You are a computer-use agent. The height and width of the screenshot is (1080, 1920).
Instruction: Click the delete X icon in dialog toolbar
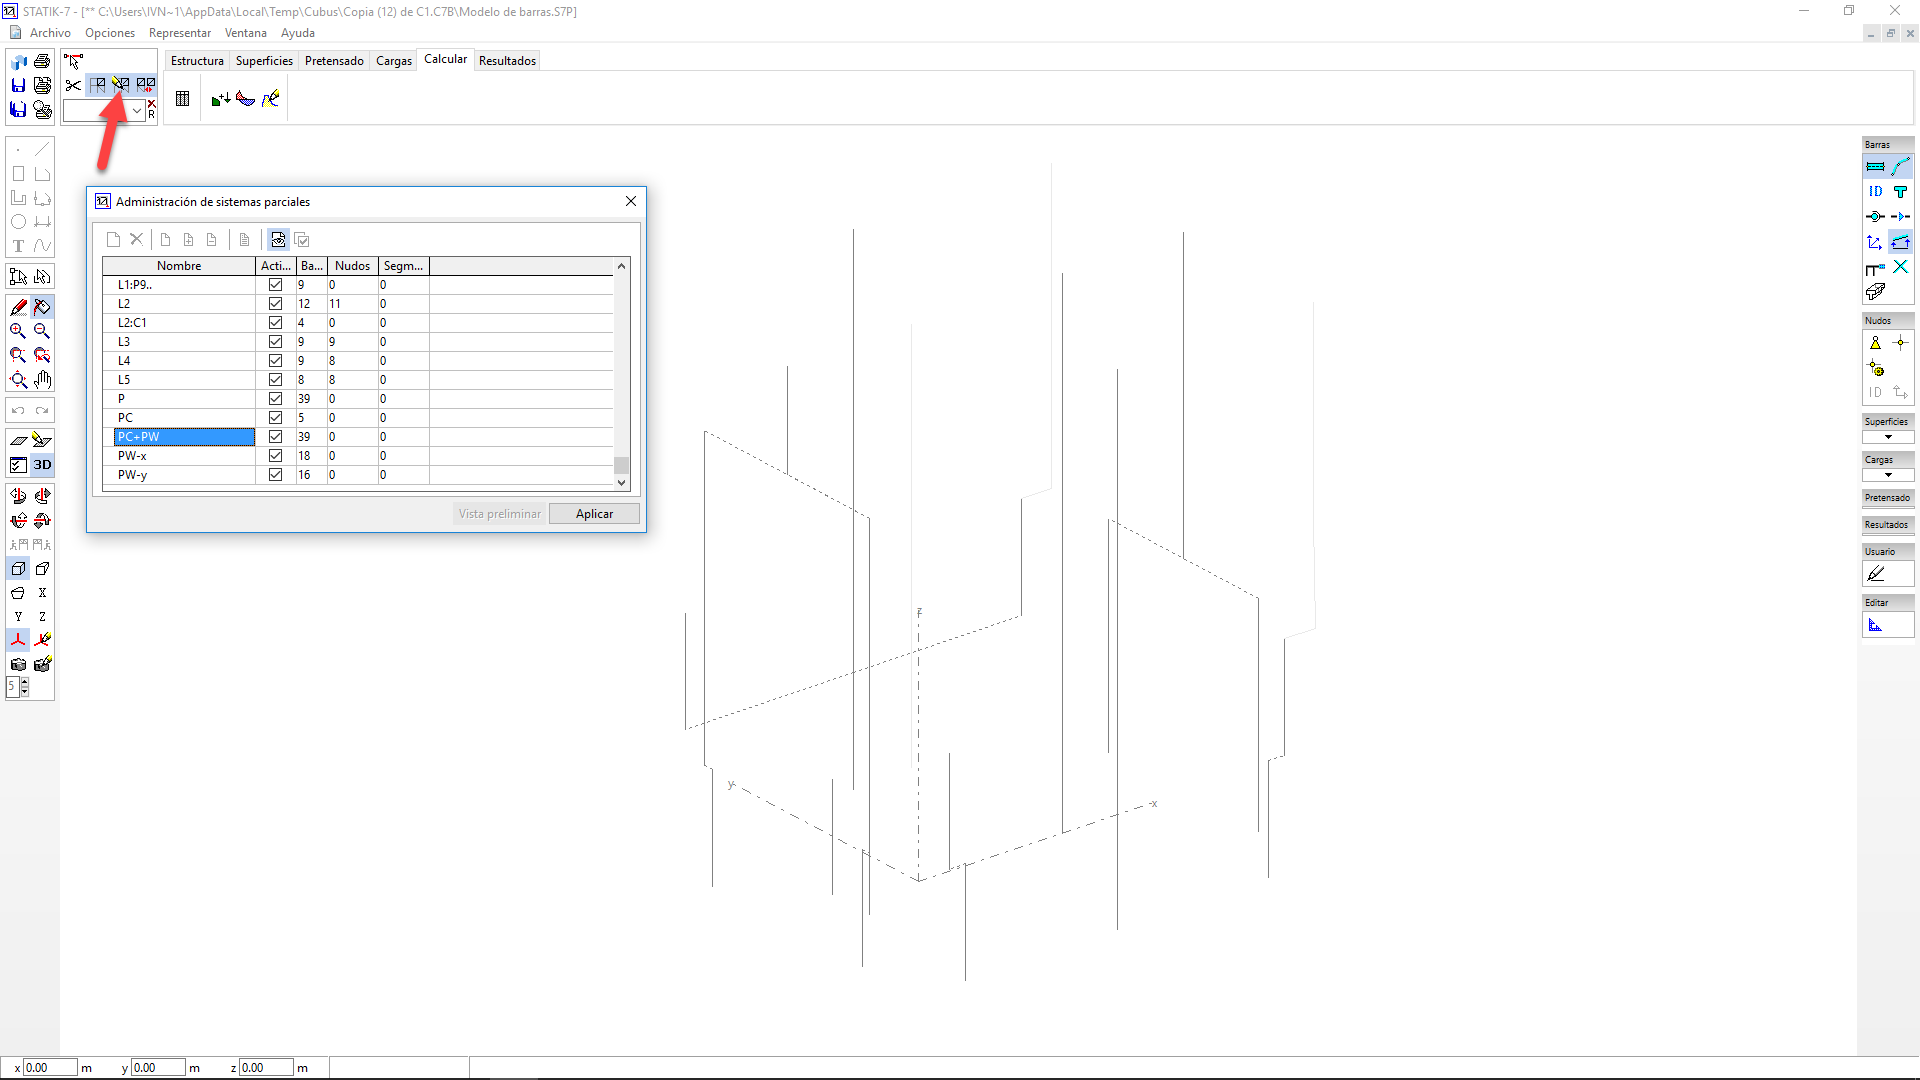click(x=137, y=240)
